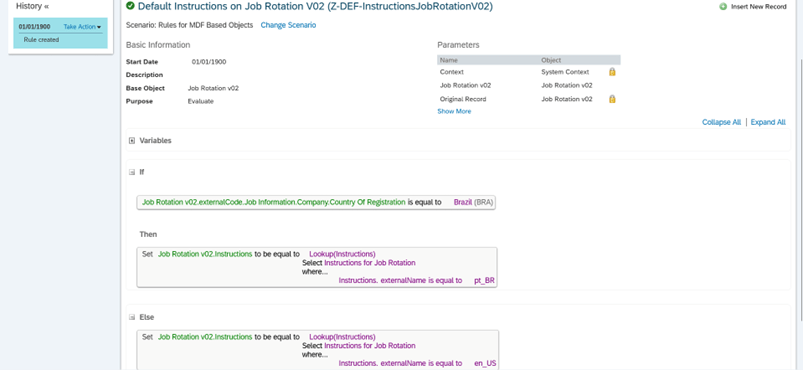Viewport: 803px width, 370px height.
Task: Collapse the History panel using the « icon
Action: tap(46, 7)
